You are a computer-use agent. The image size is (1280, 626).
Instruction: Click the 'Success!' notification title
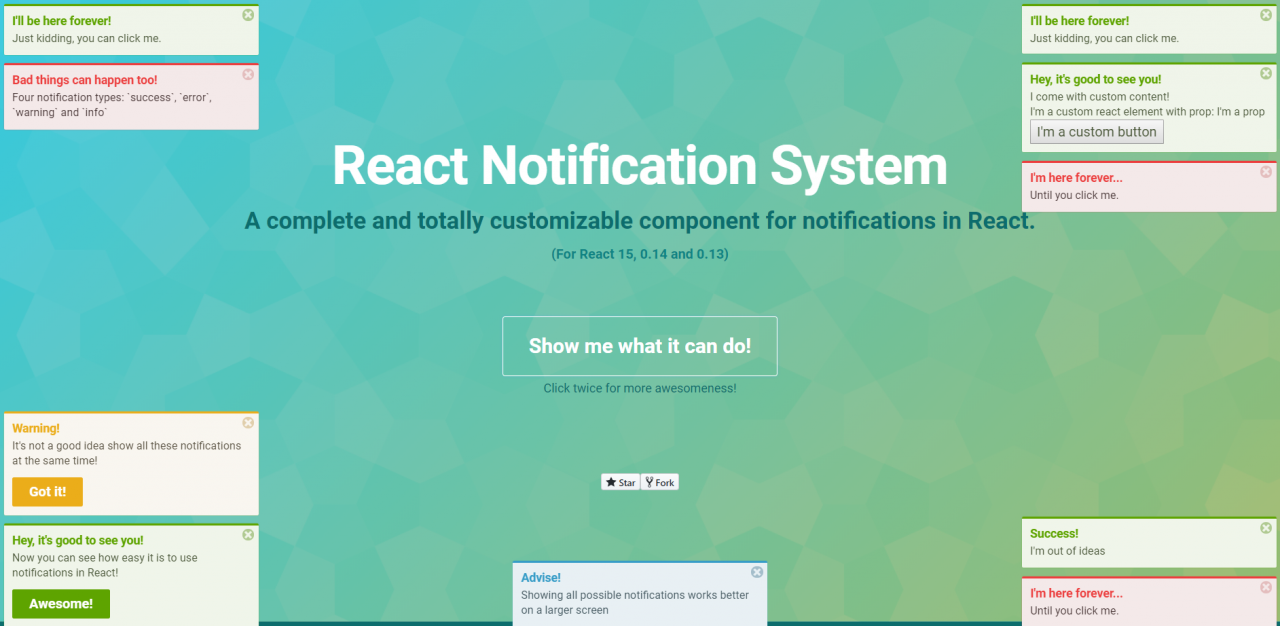1054,534
